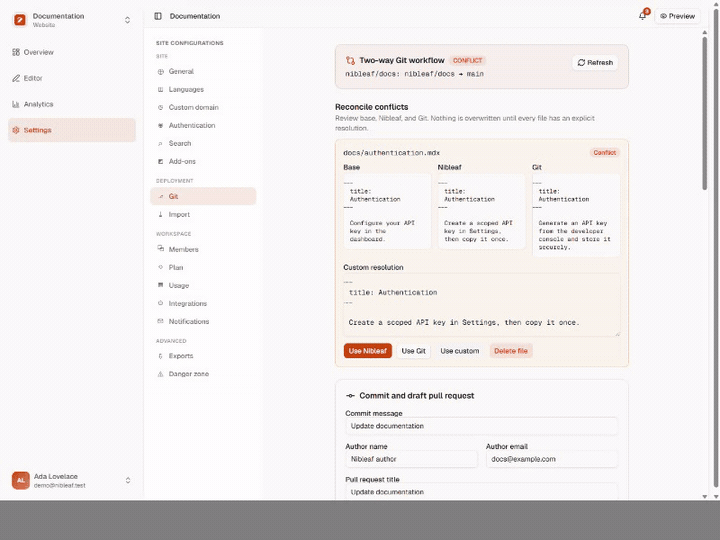
Task: Open Languages settings
Action: (203, 90)
